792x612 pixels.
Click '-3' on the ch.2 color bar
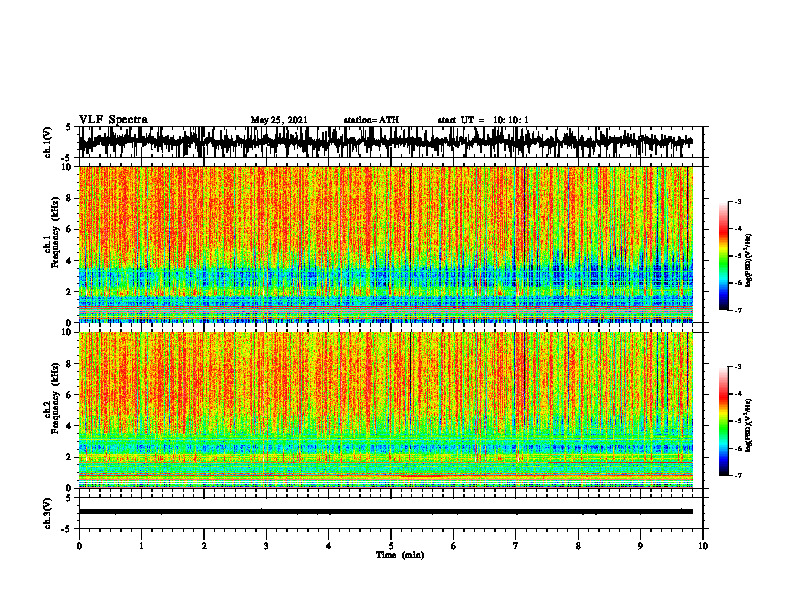point(737,367)
